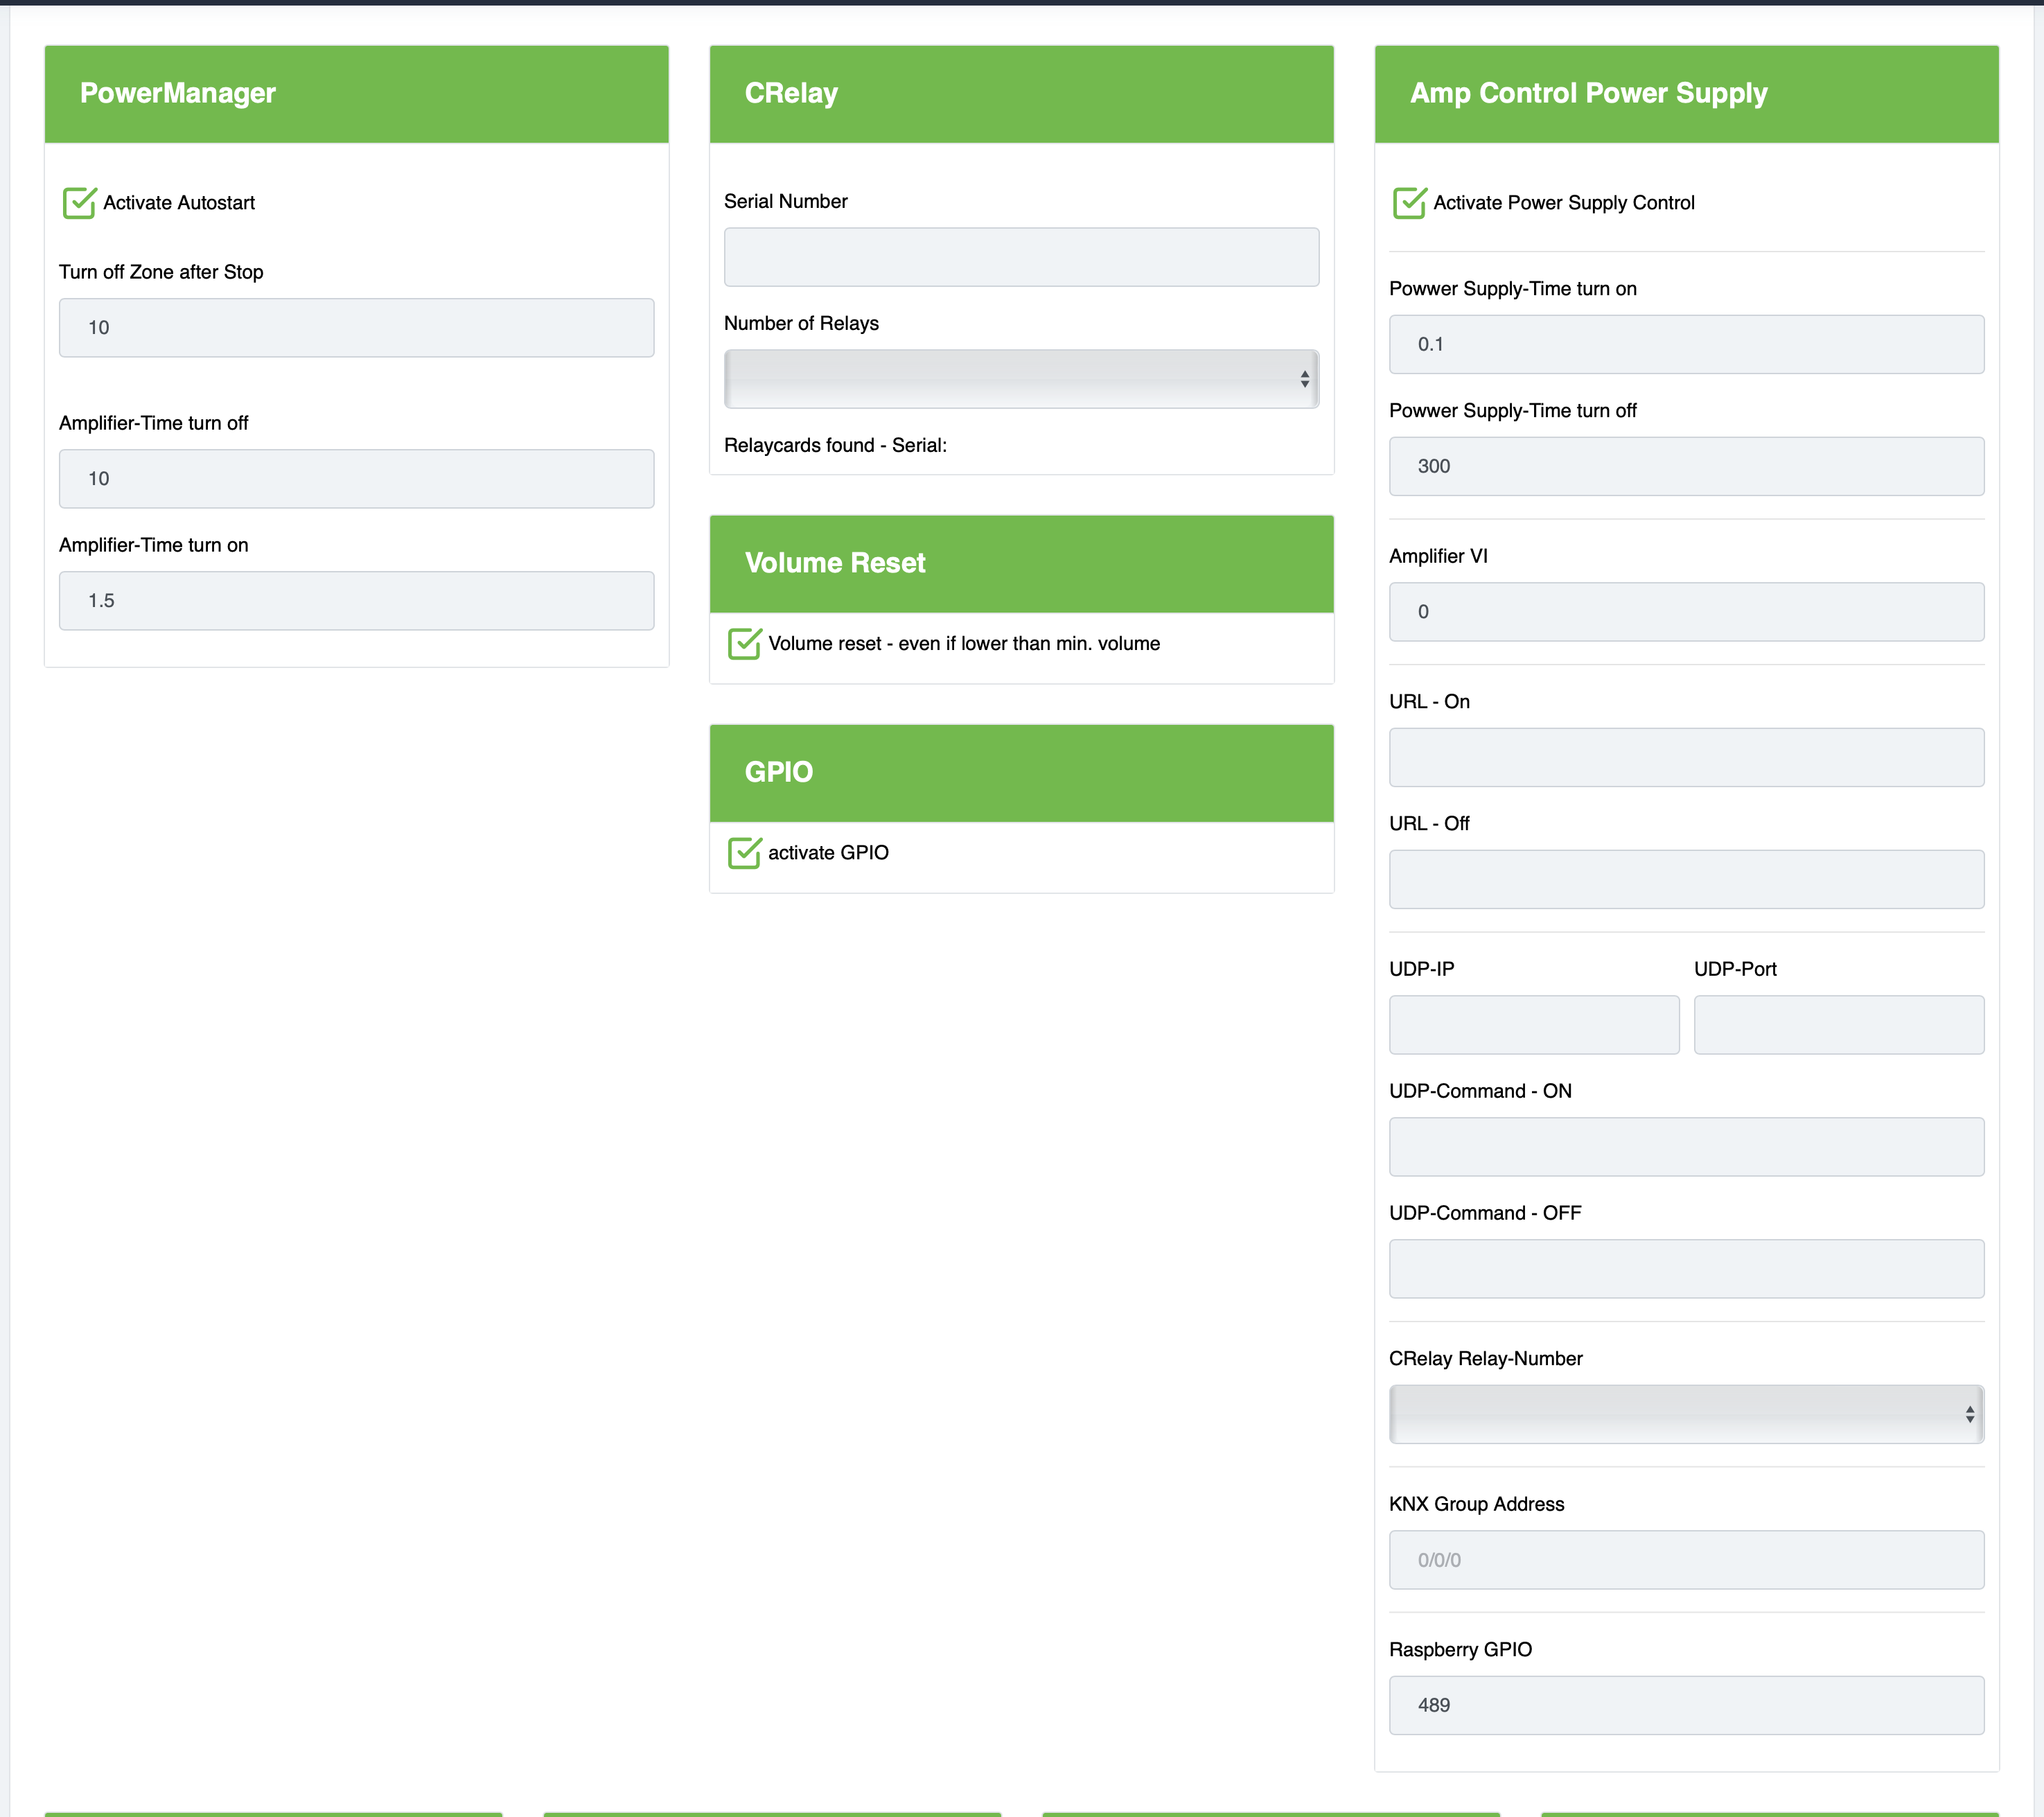The height and width of the screenshot is (1817, 2044).
Task: Disable the activate GPIO checkbox
Action: click(744, 853)
